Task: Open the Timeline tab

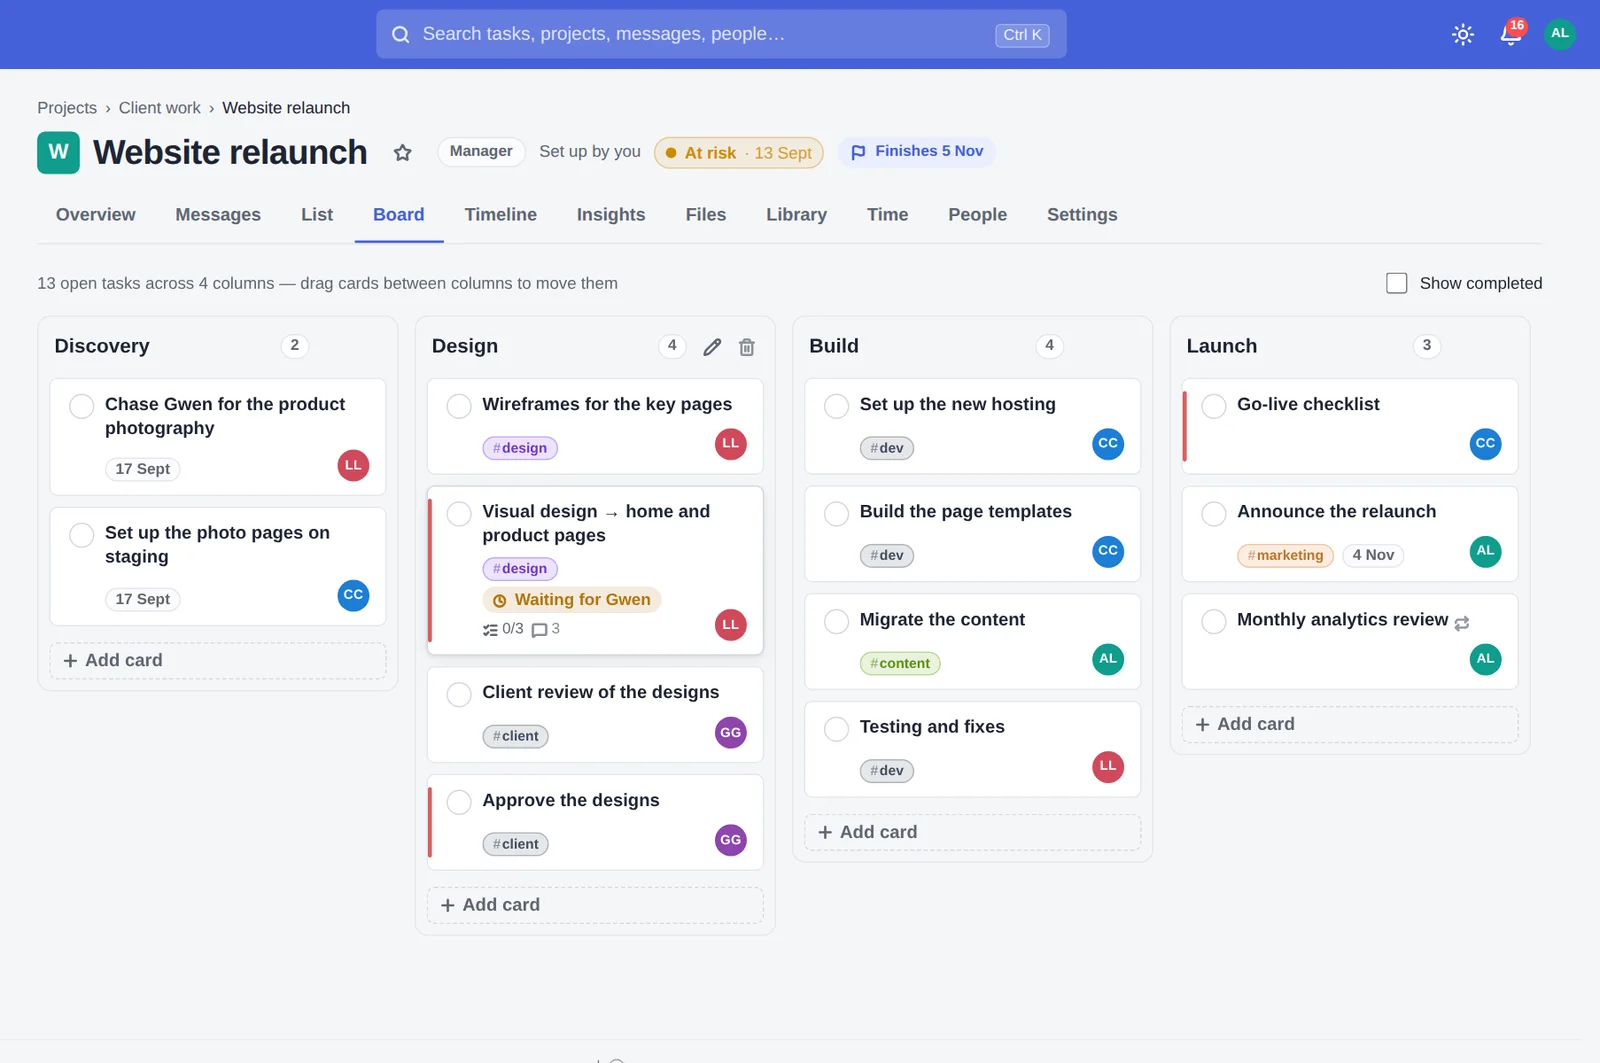Action: [x=500, y=215]
